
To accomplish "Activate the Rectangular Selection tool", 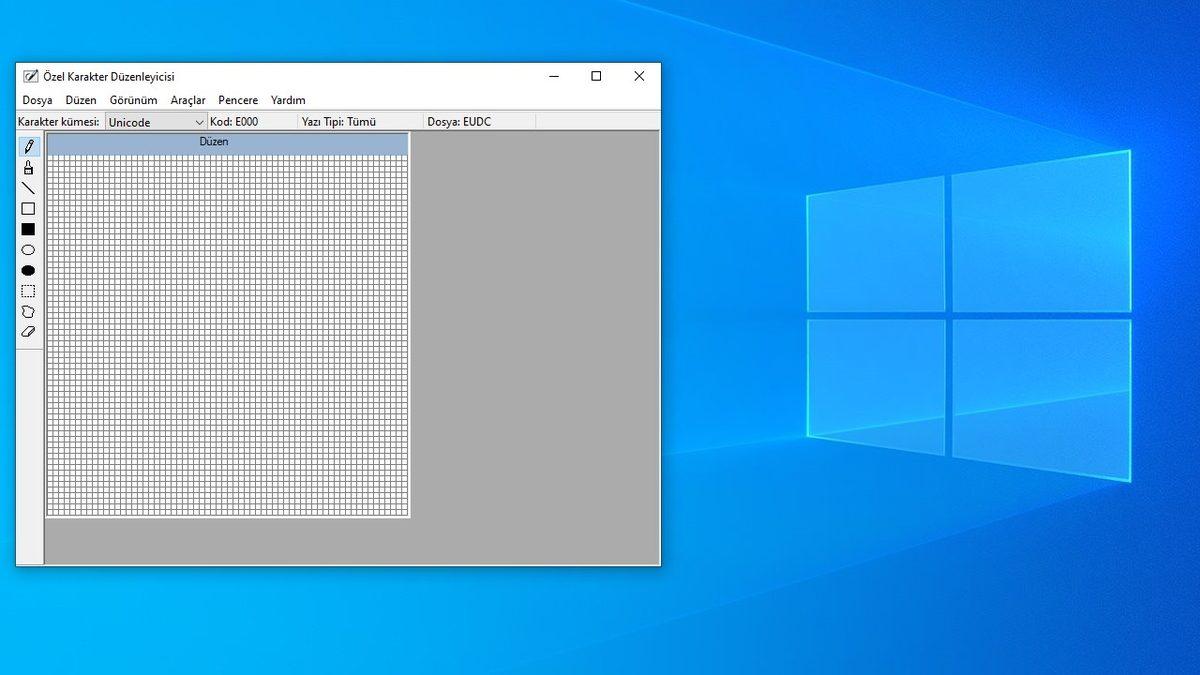I will (x=28, y=291).
